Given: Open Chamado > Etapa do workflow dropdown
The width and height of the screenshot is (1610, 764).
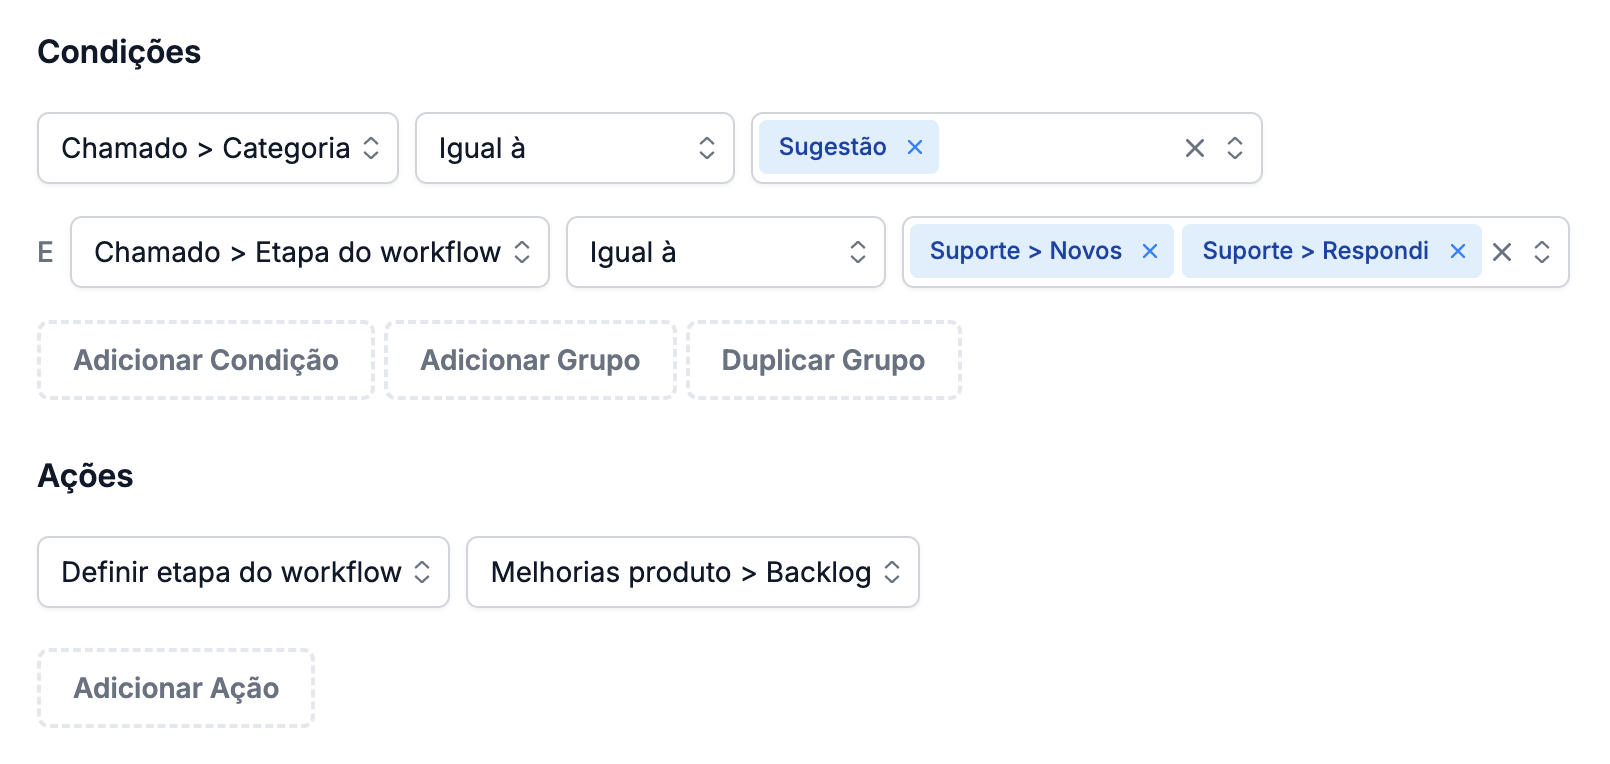Looking at the screenshot, I should 310,252.
